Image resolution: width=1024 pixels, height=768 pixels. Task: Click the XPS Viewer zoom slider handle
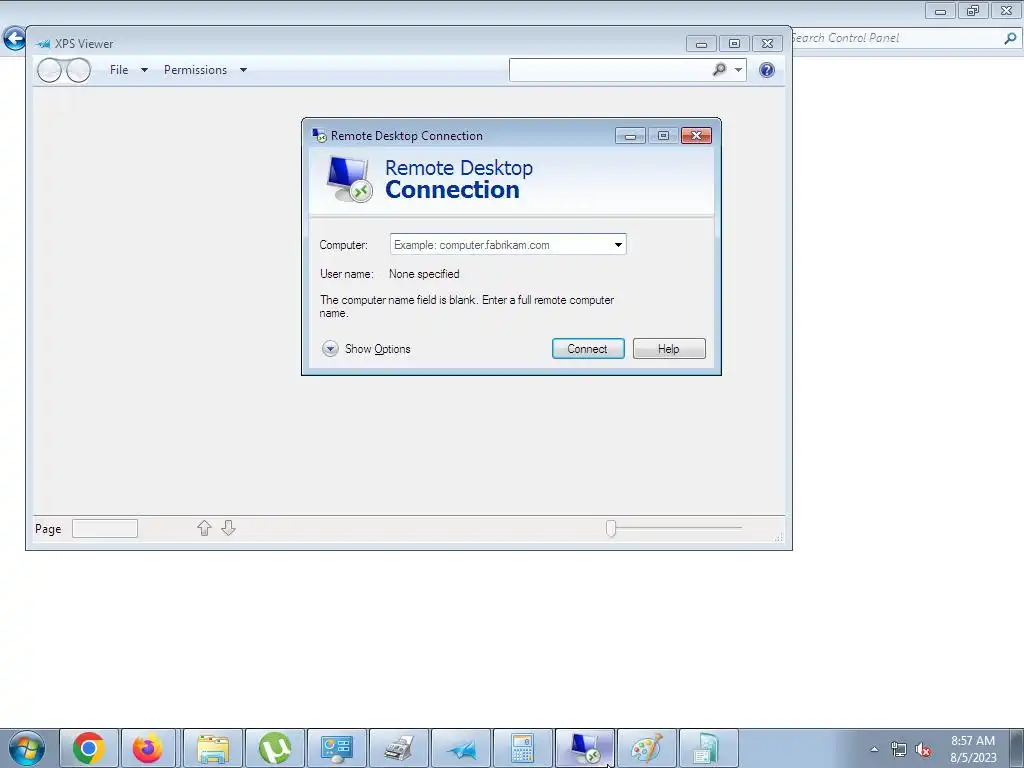[x=611, y=528]
